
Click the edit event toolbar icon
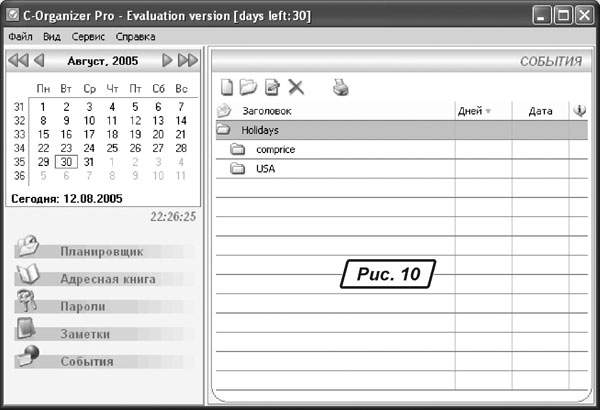tap(272, 88)
